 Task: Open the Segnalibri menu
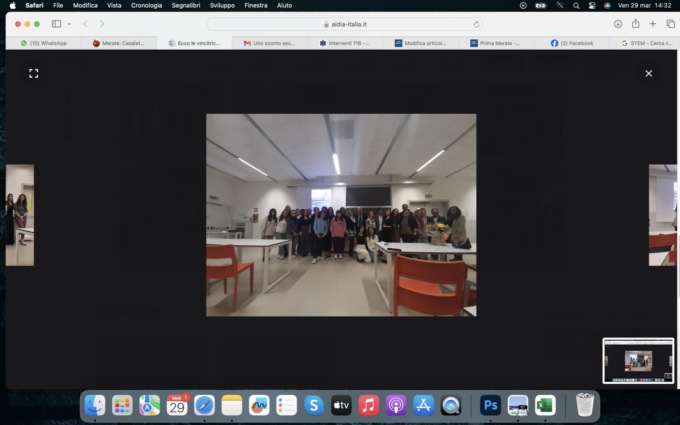coord(184,5)
